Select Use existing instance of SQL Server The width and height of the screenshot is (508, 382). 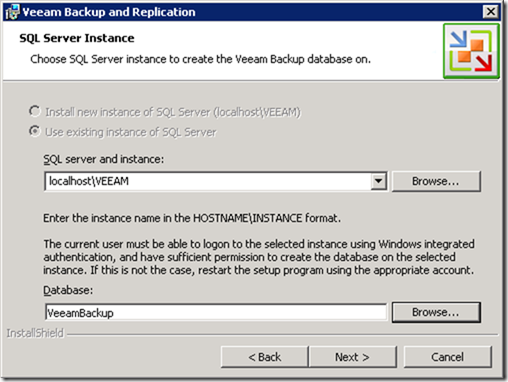click(35, 131)
